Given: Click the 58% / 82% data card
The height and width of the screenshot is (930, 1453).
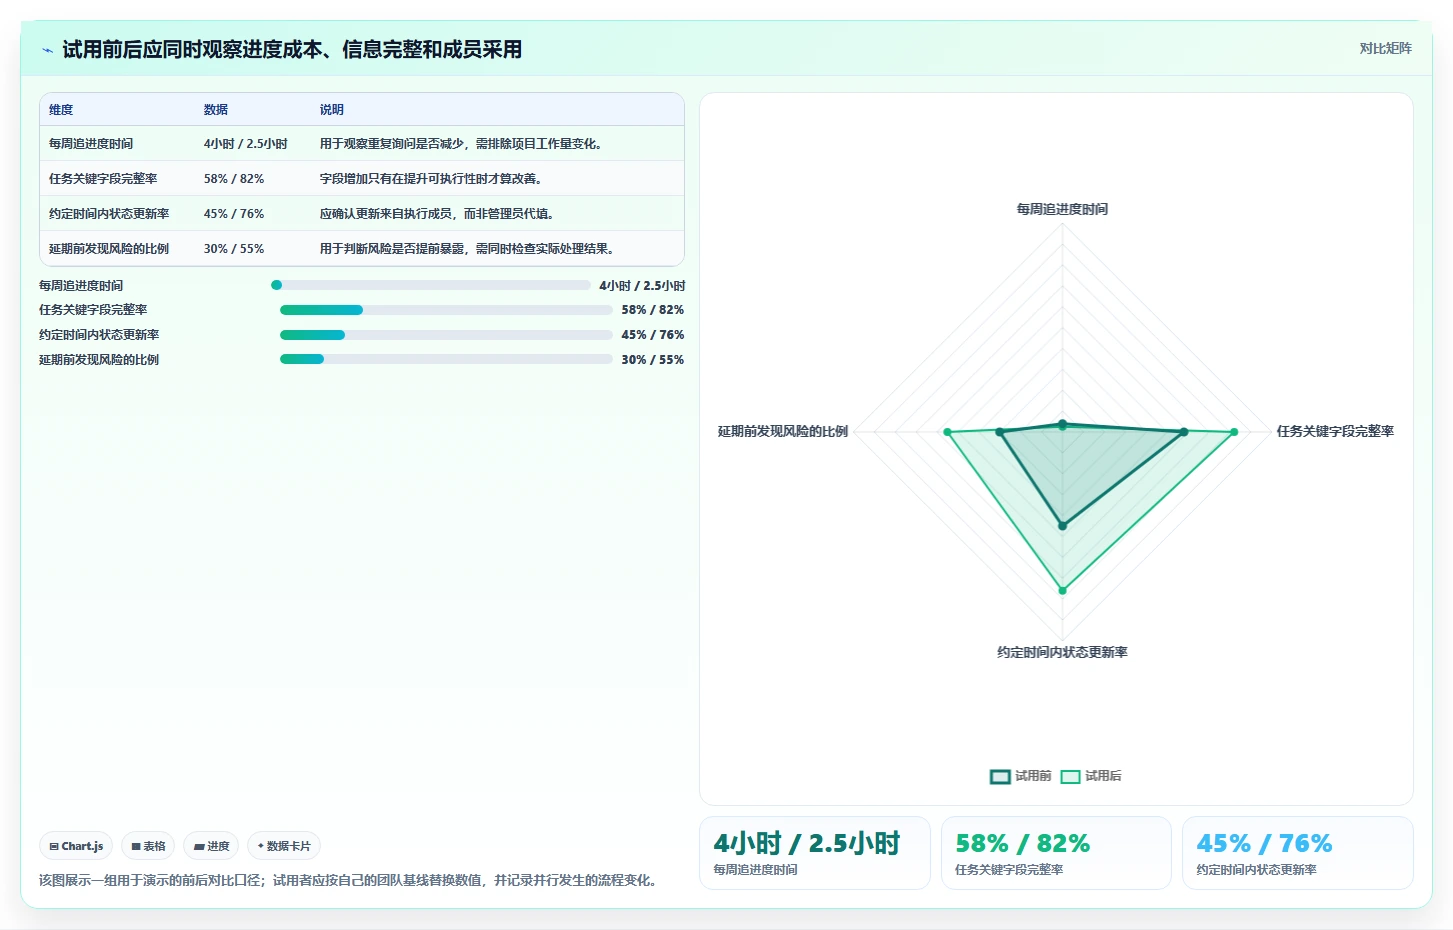Looking at the screenshot, I should (x=1056, y=853).
